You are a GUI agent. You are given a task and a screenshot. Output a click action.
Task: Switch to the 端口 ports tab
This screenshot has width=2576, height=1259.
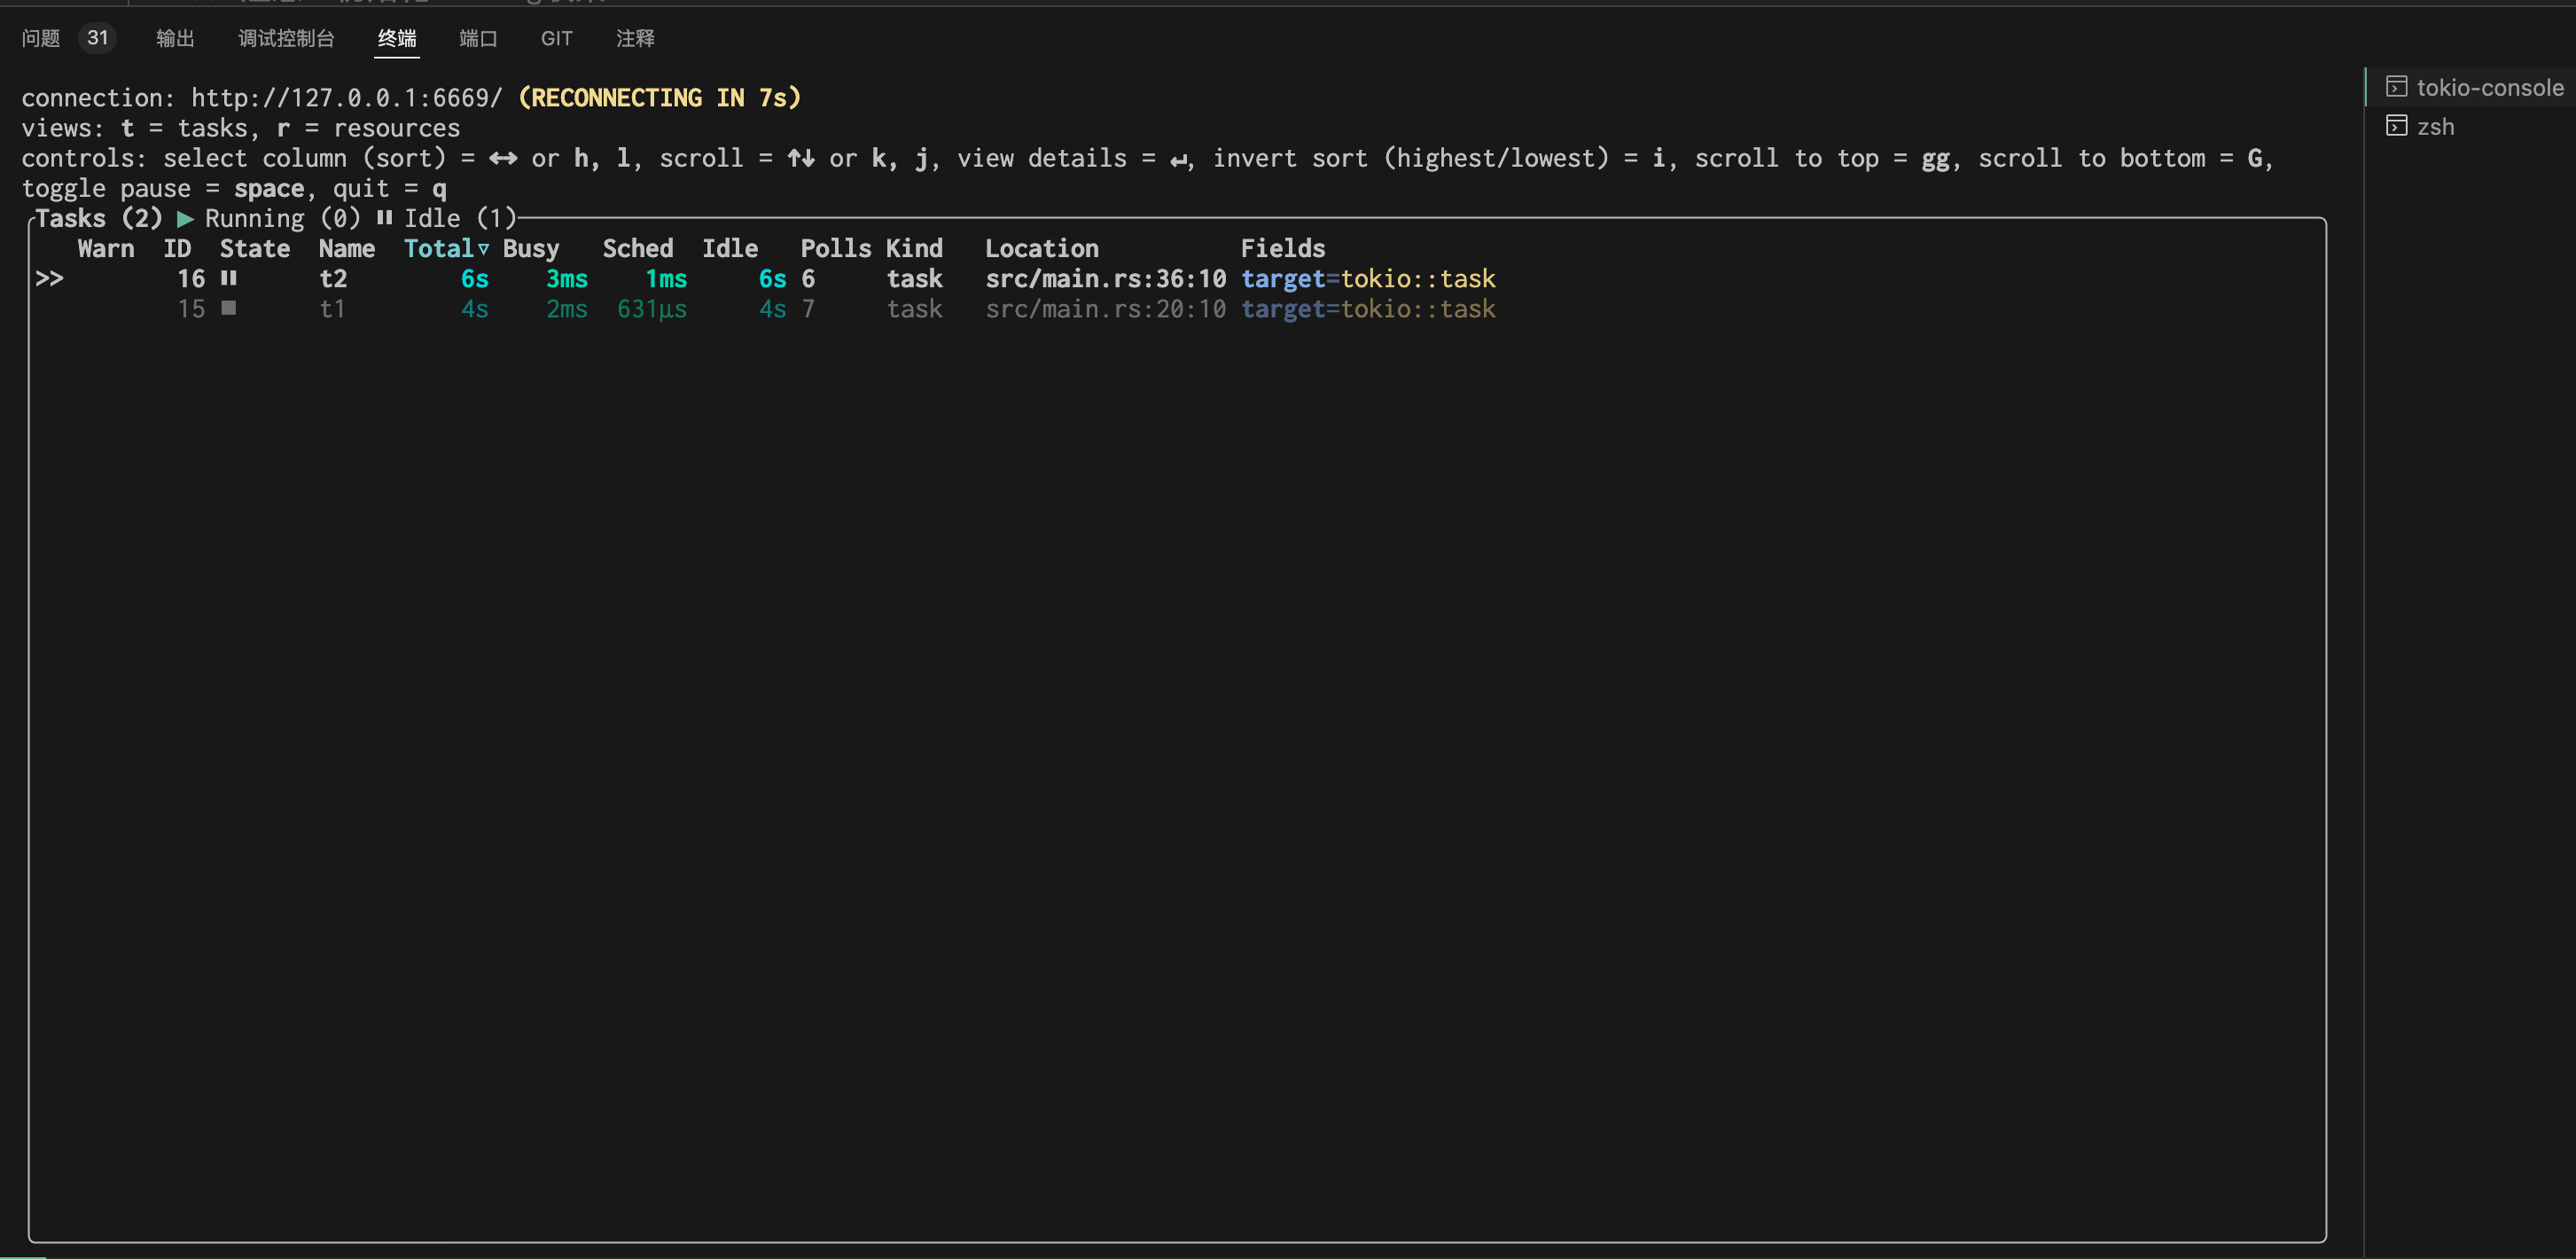478,38
